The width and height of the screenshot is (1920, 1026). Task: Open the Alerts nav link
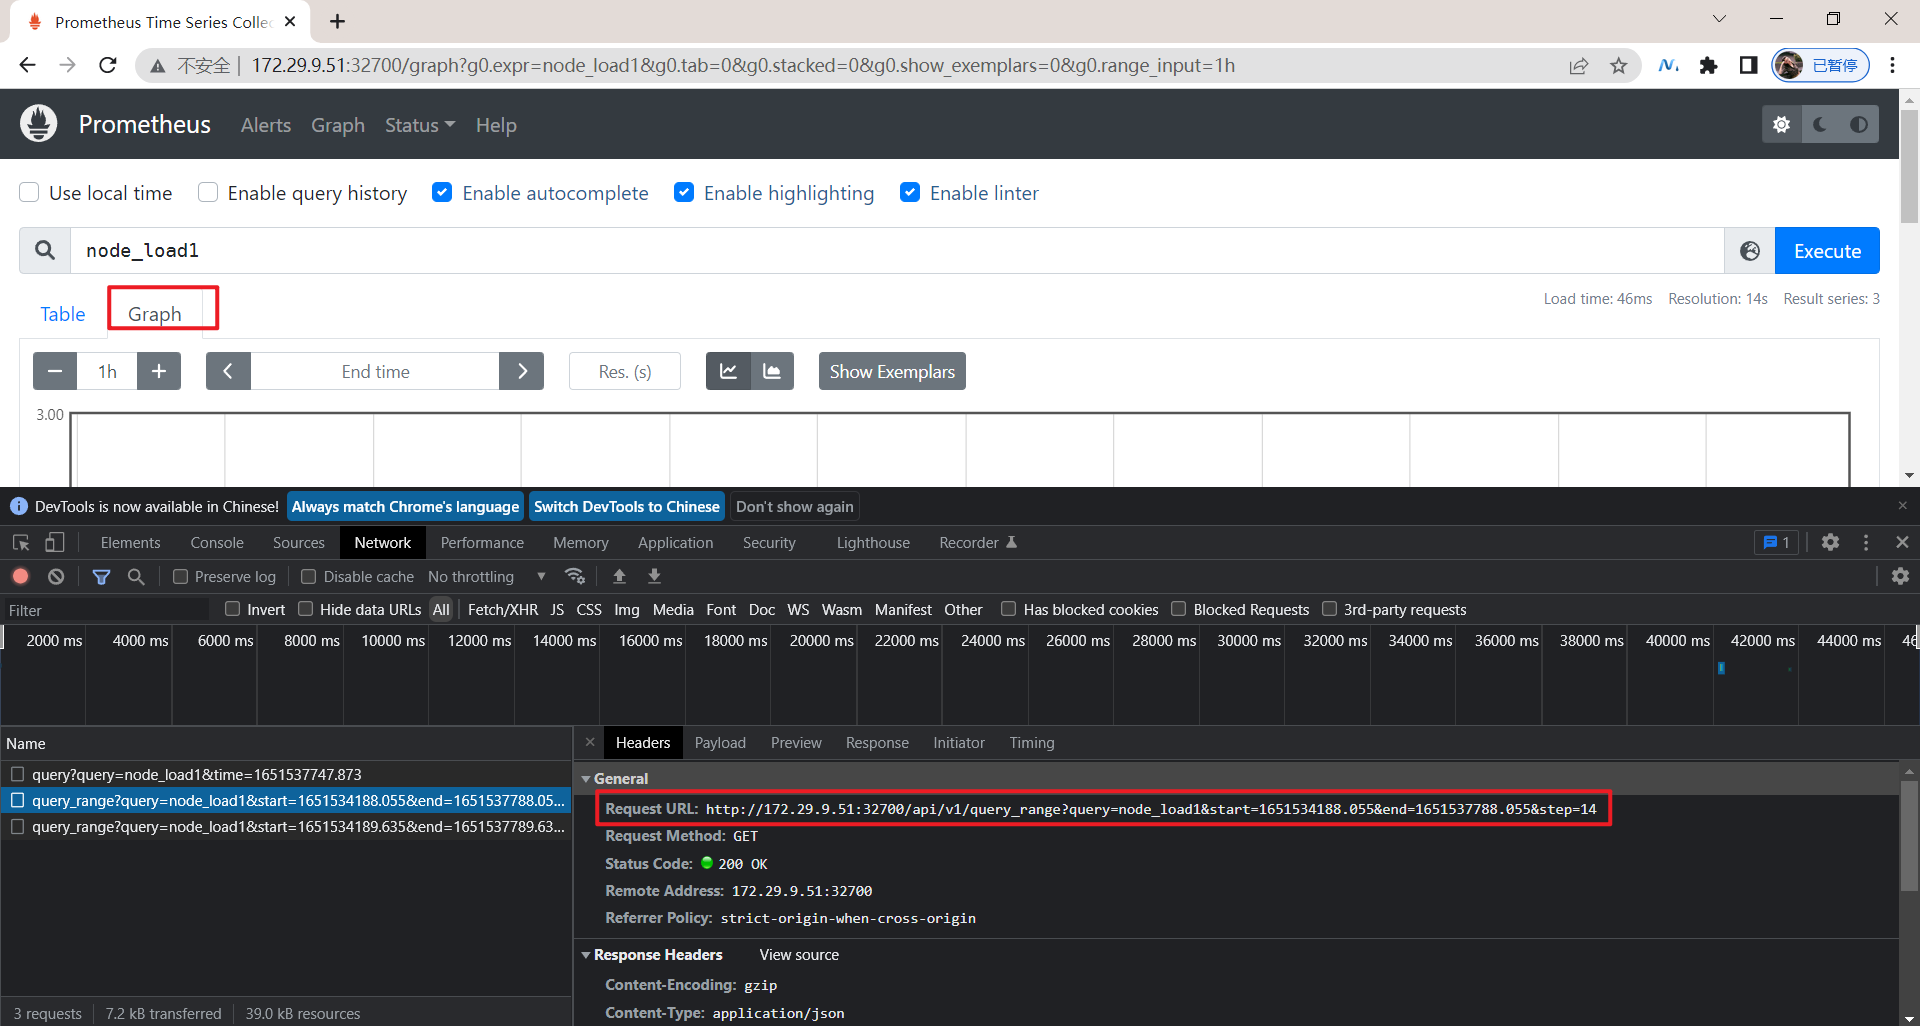(266, 125)
